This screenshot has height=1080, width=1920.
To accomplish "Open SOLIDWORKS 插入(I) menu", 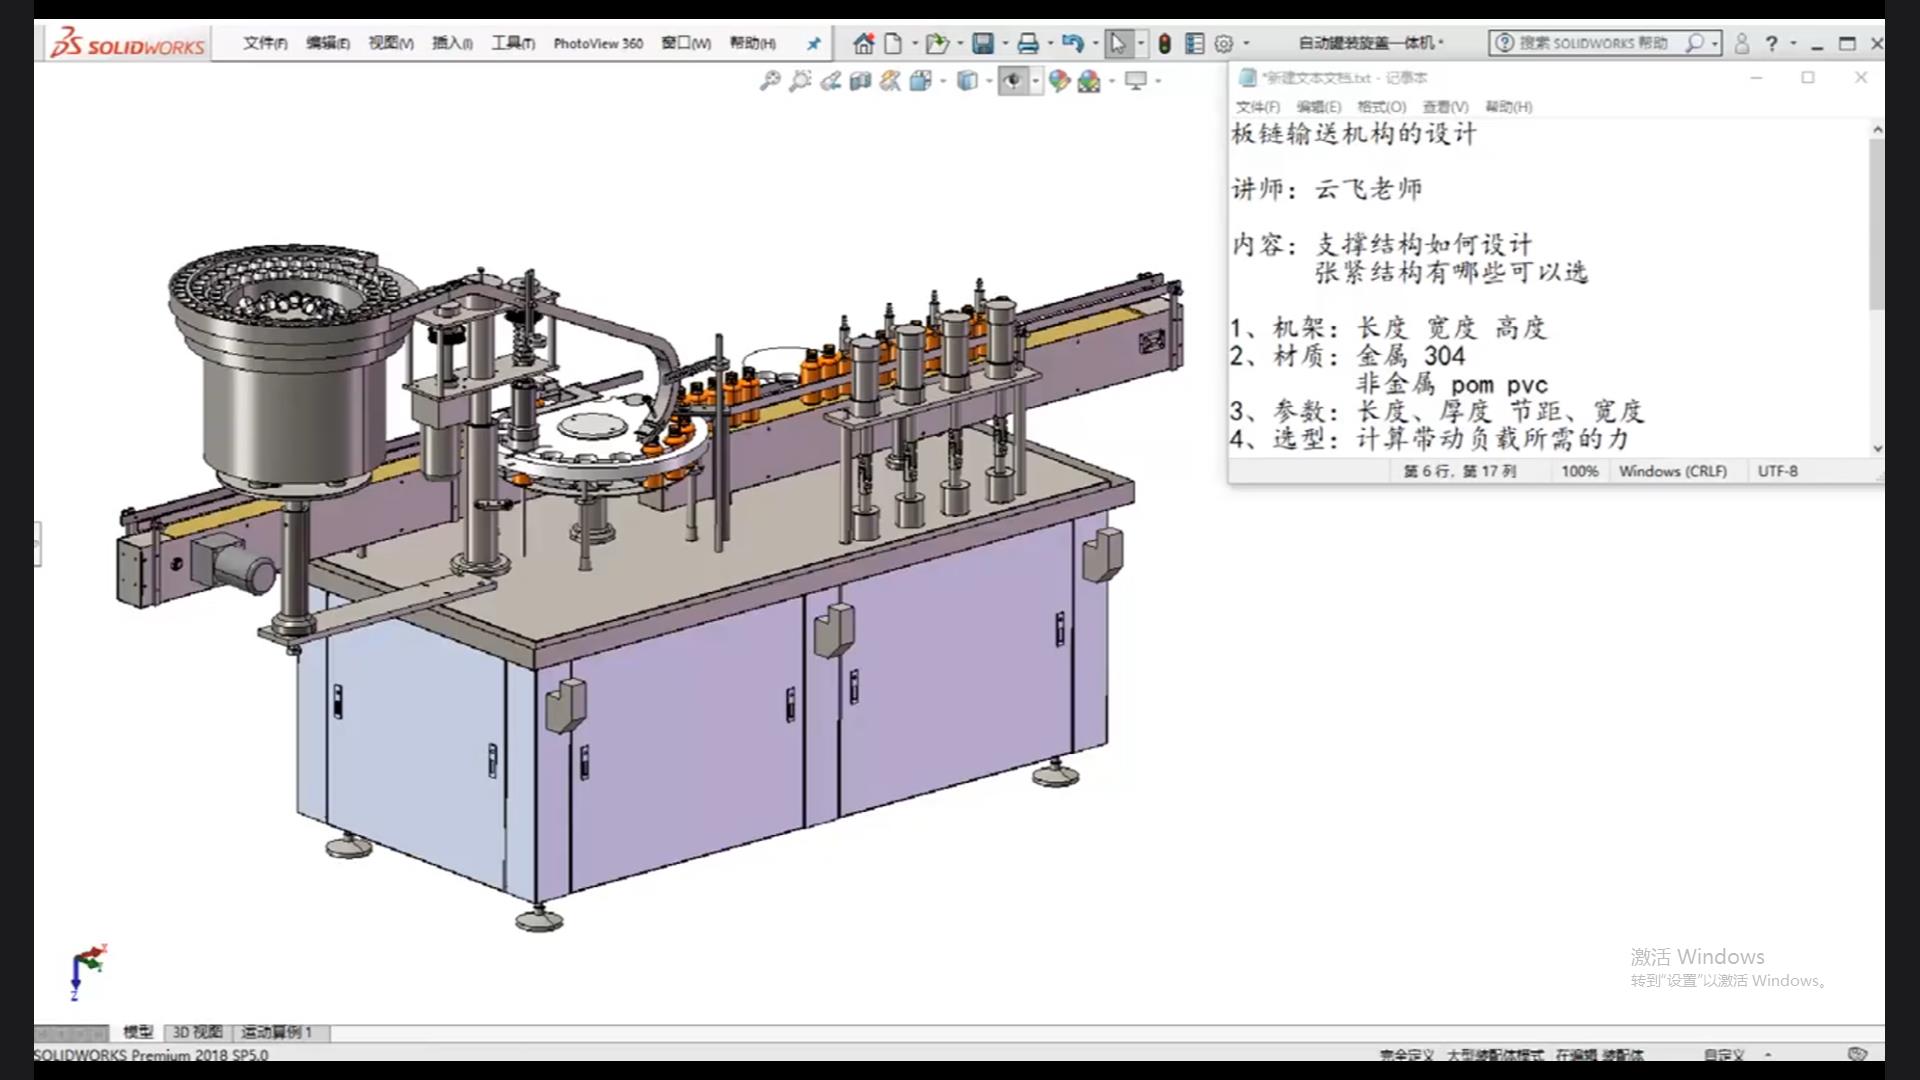I will (452, 43).
